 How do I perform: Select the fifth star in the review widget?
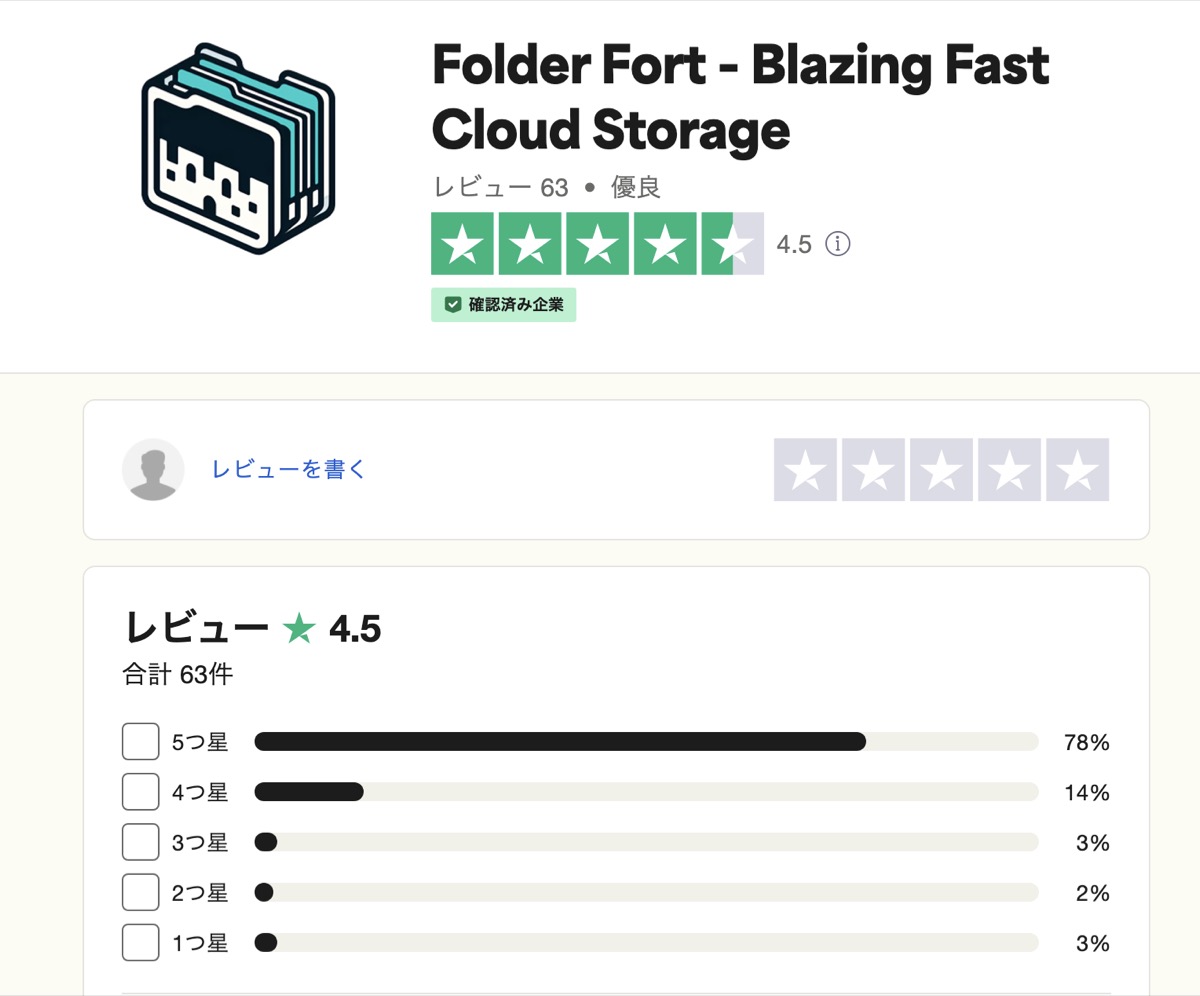[x=1077, y=470]
